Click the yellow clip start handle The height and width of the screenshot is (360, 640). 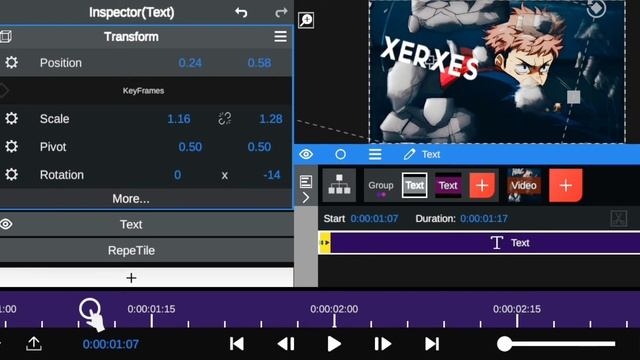click(325, 243)
